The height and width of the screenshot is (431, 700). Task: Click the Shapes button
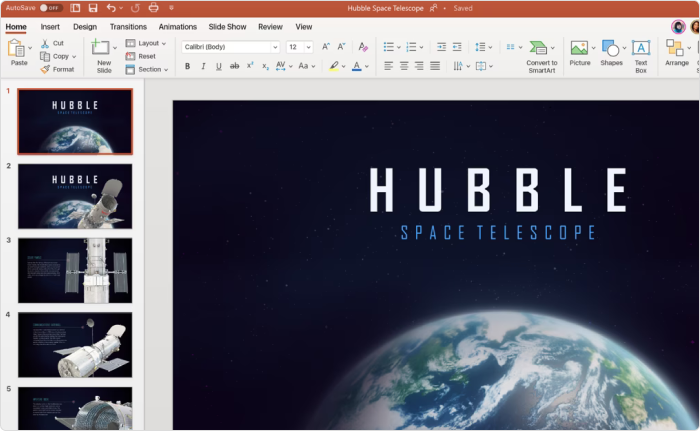pyautogui.click(x=611, y=53)
